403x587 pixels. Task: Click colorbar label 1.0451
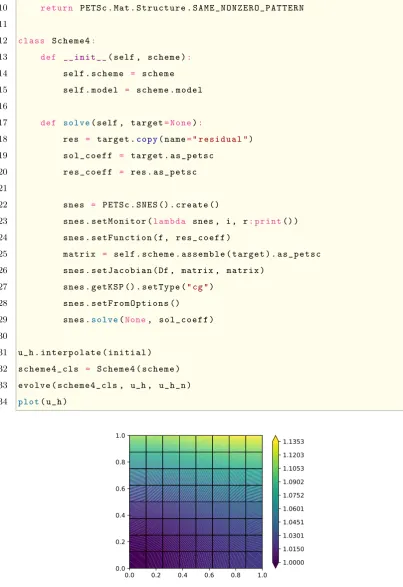(x=293, y=522)
